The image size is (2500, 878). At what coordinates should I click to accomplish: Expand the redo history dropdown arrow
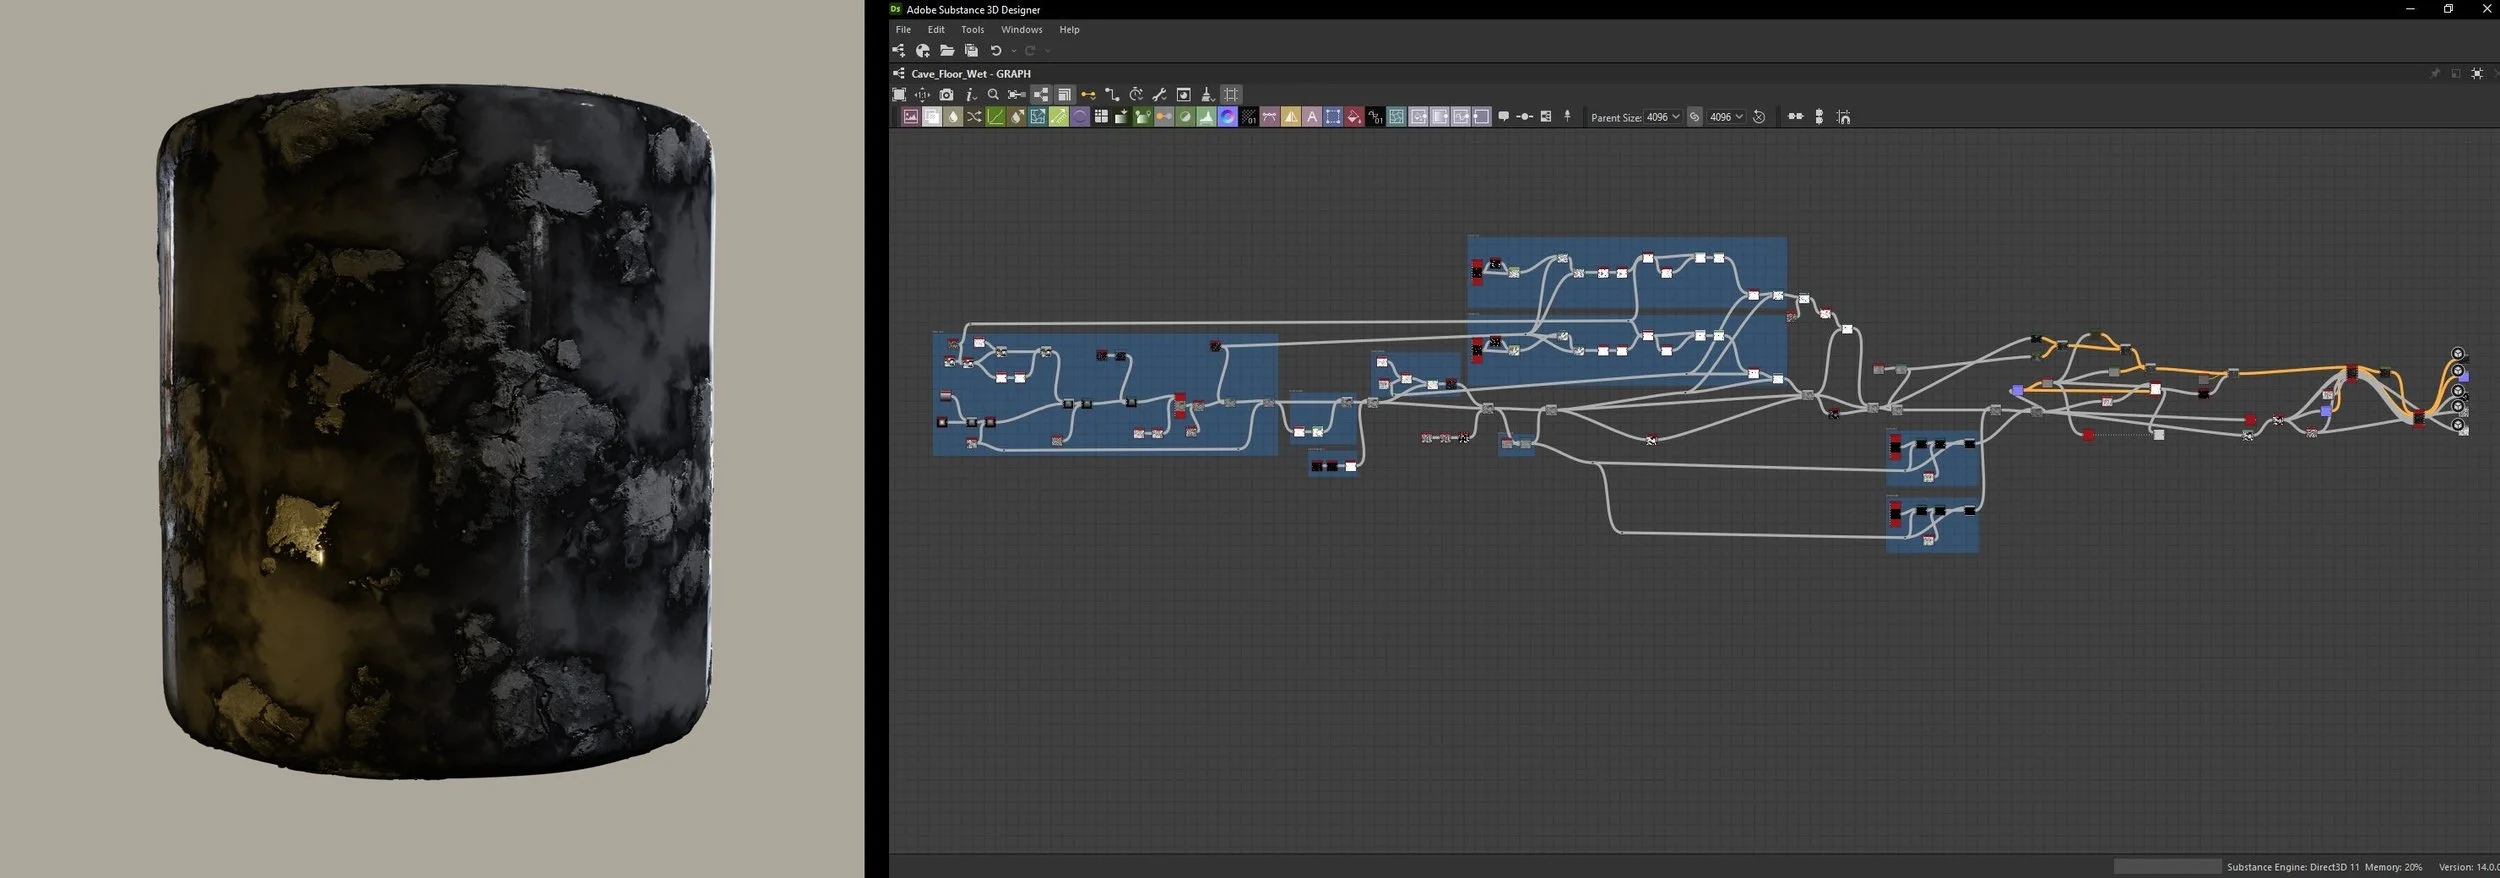click(1047, 52)
